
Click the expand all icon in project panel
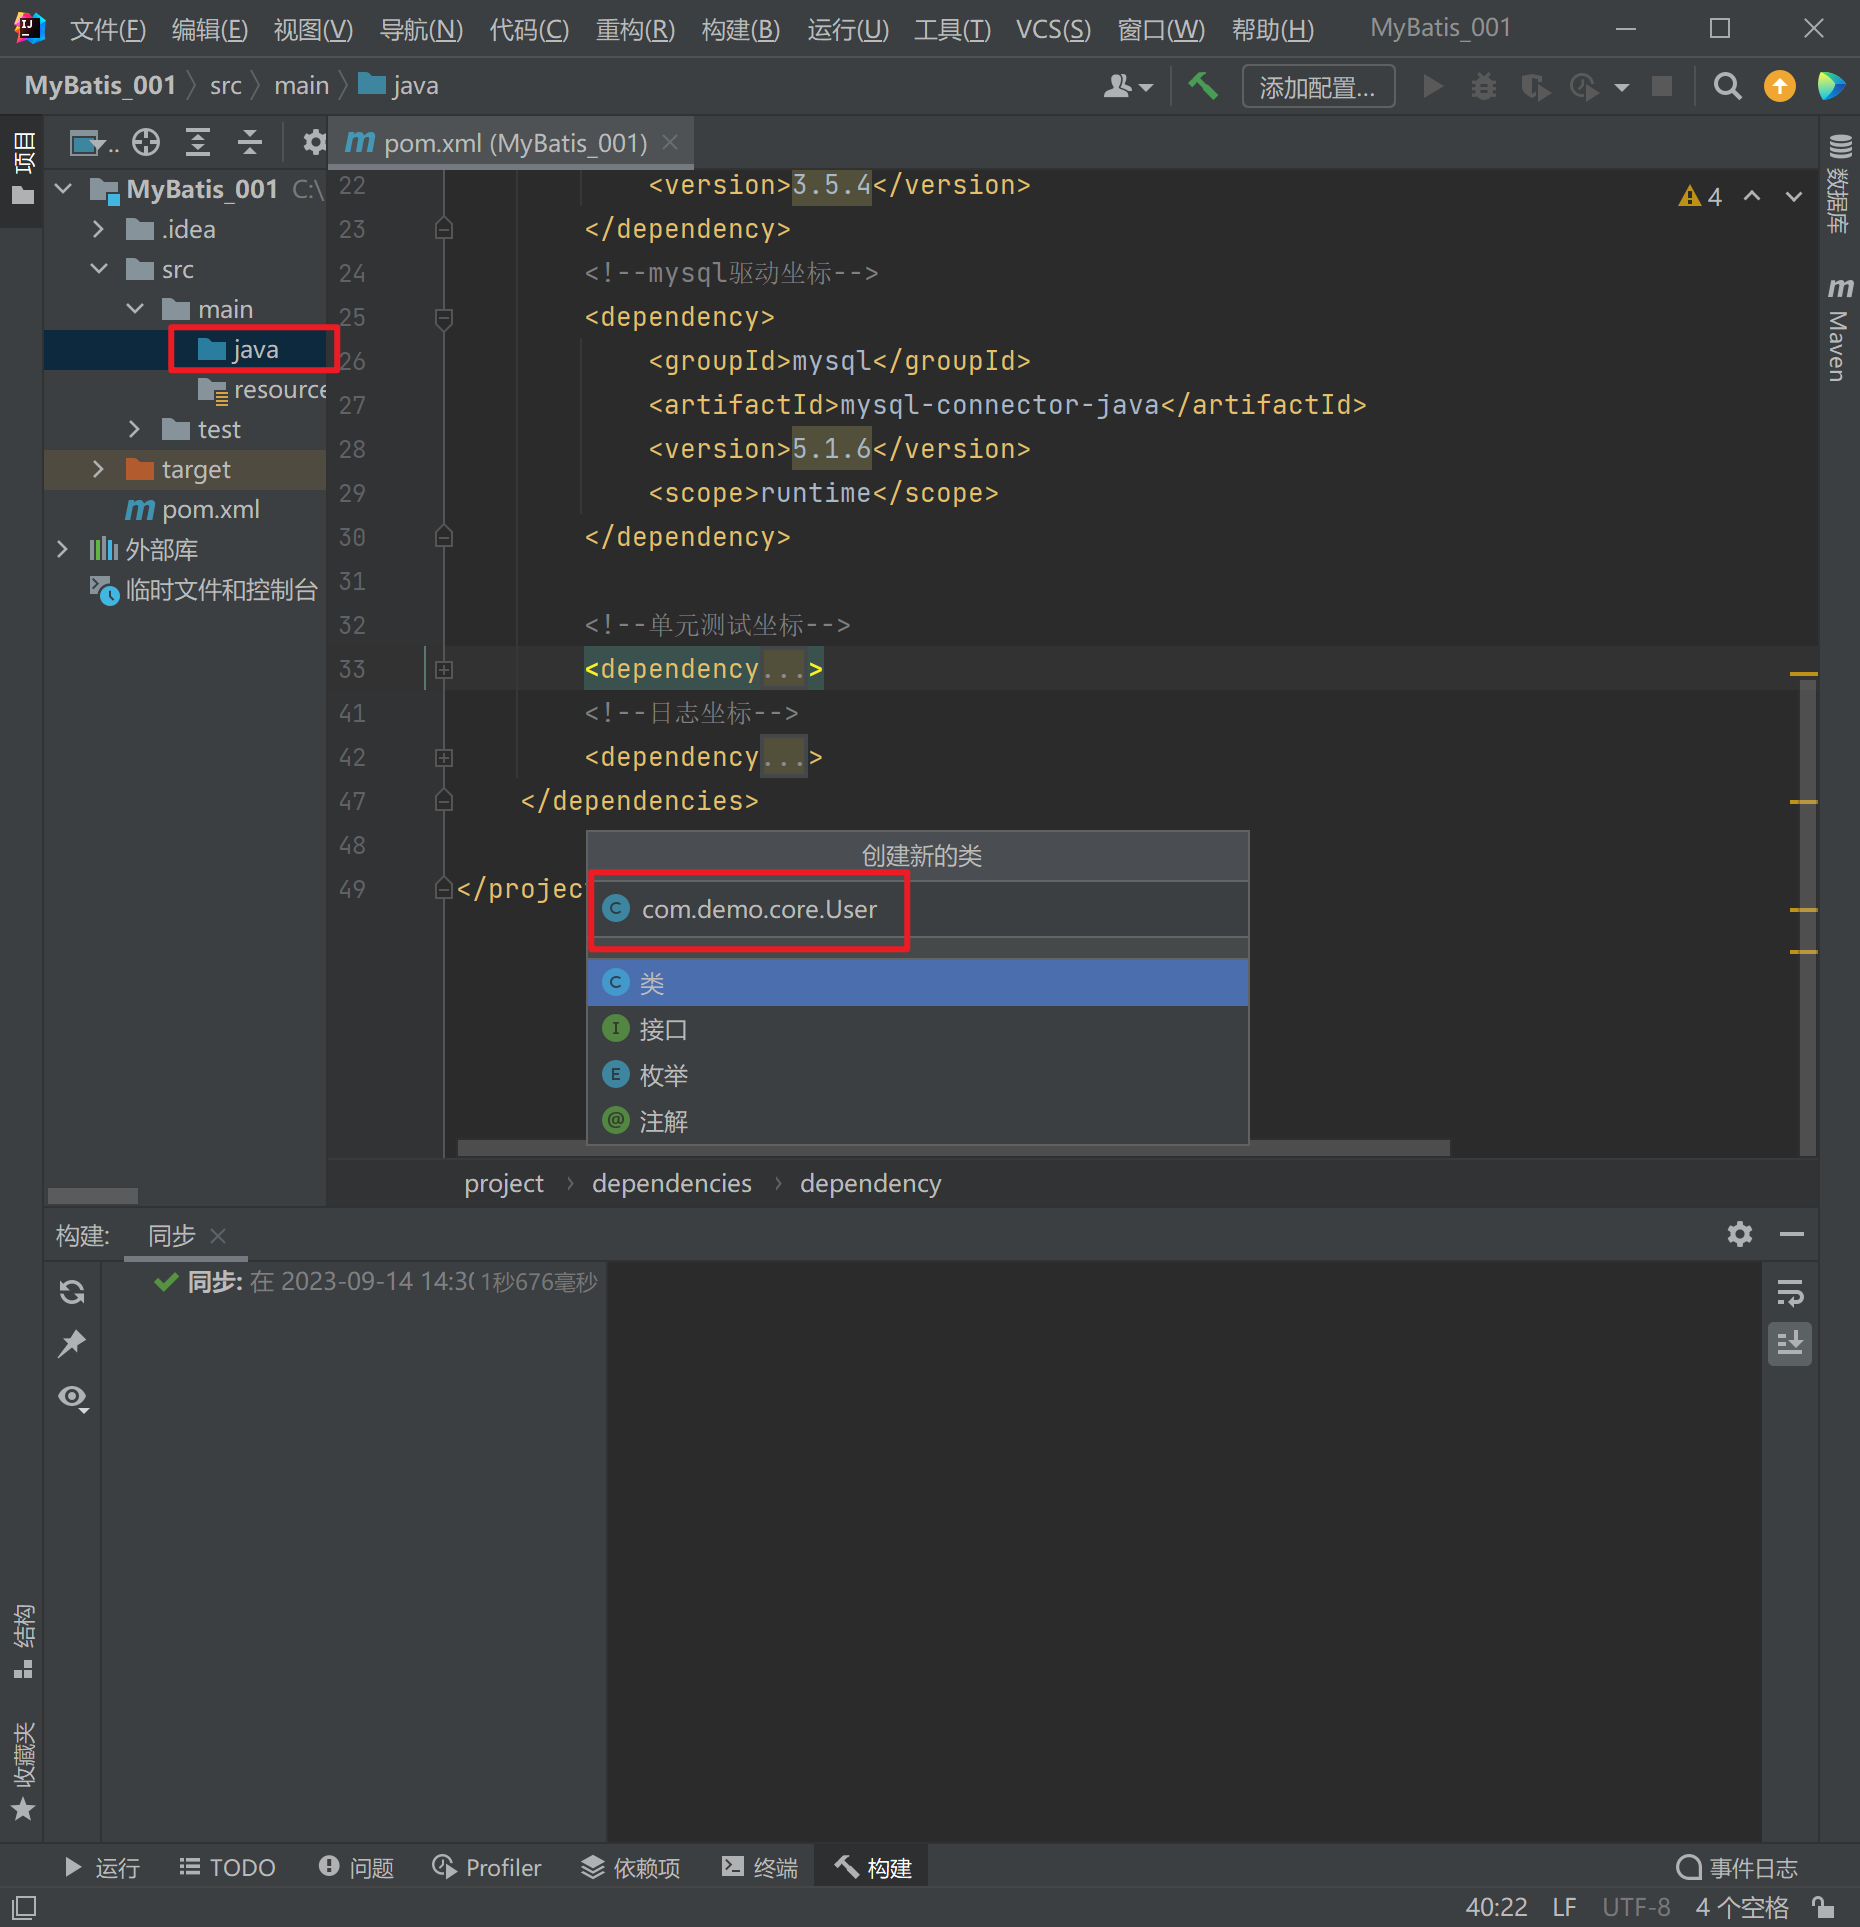point(198,143)
